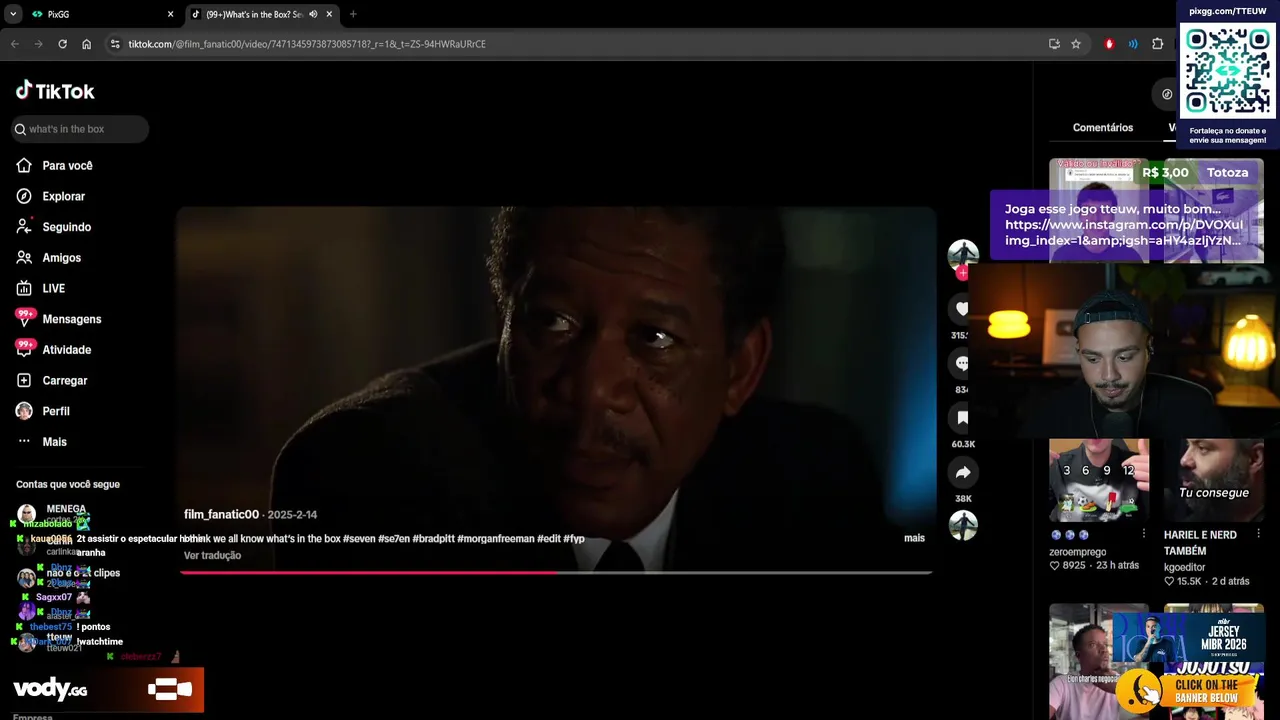Image resolution: width=1280 pixels, height=720 pixels.
Task: Open zeroemprego video thumbnail
Action: coord(1099,480)
